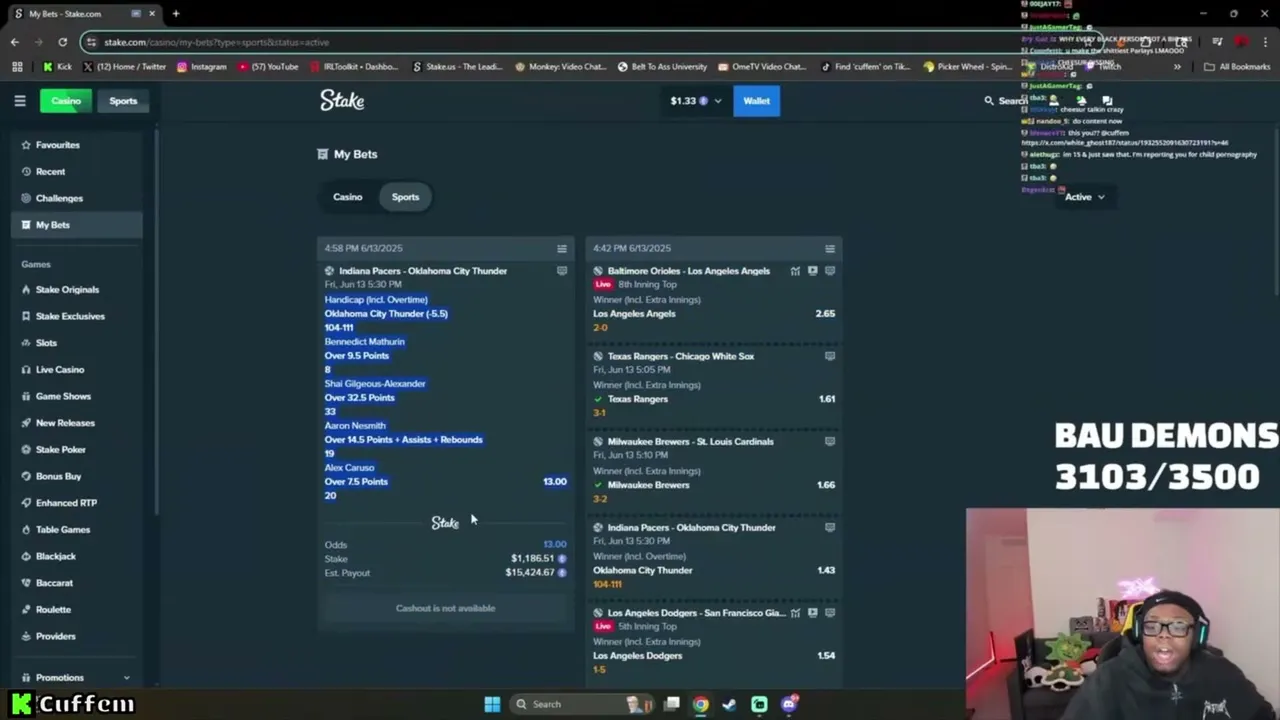Select the Sports tab under My Bets
This screenshot has width=1280, height=720.
click(x=405, y=197)
